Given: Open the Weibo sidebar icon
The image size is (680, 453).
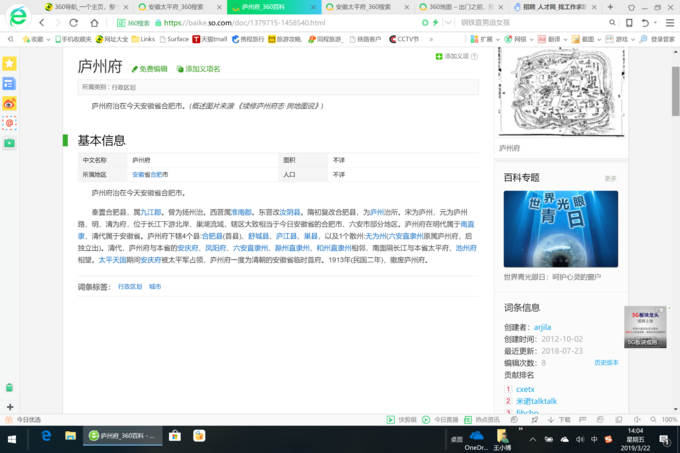Looking at the screenshot, I should point(9,103).
